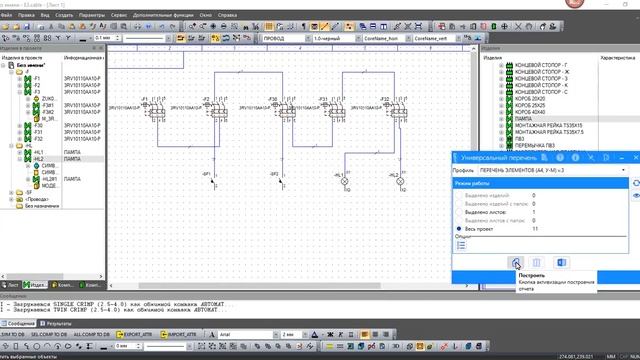Screen dimensions: 640x360
Task: Open the line color swatch in second toolbar
Action: [x=83, y=38]
